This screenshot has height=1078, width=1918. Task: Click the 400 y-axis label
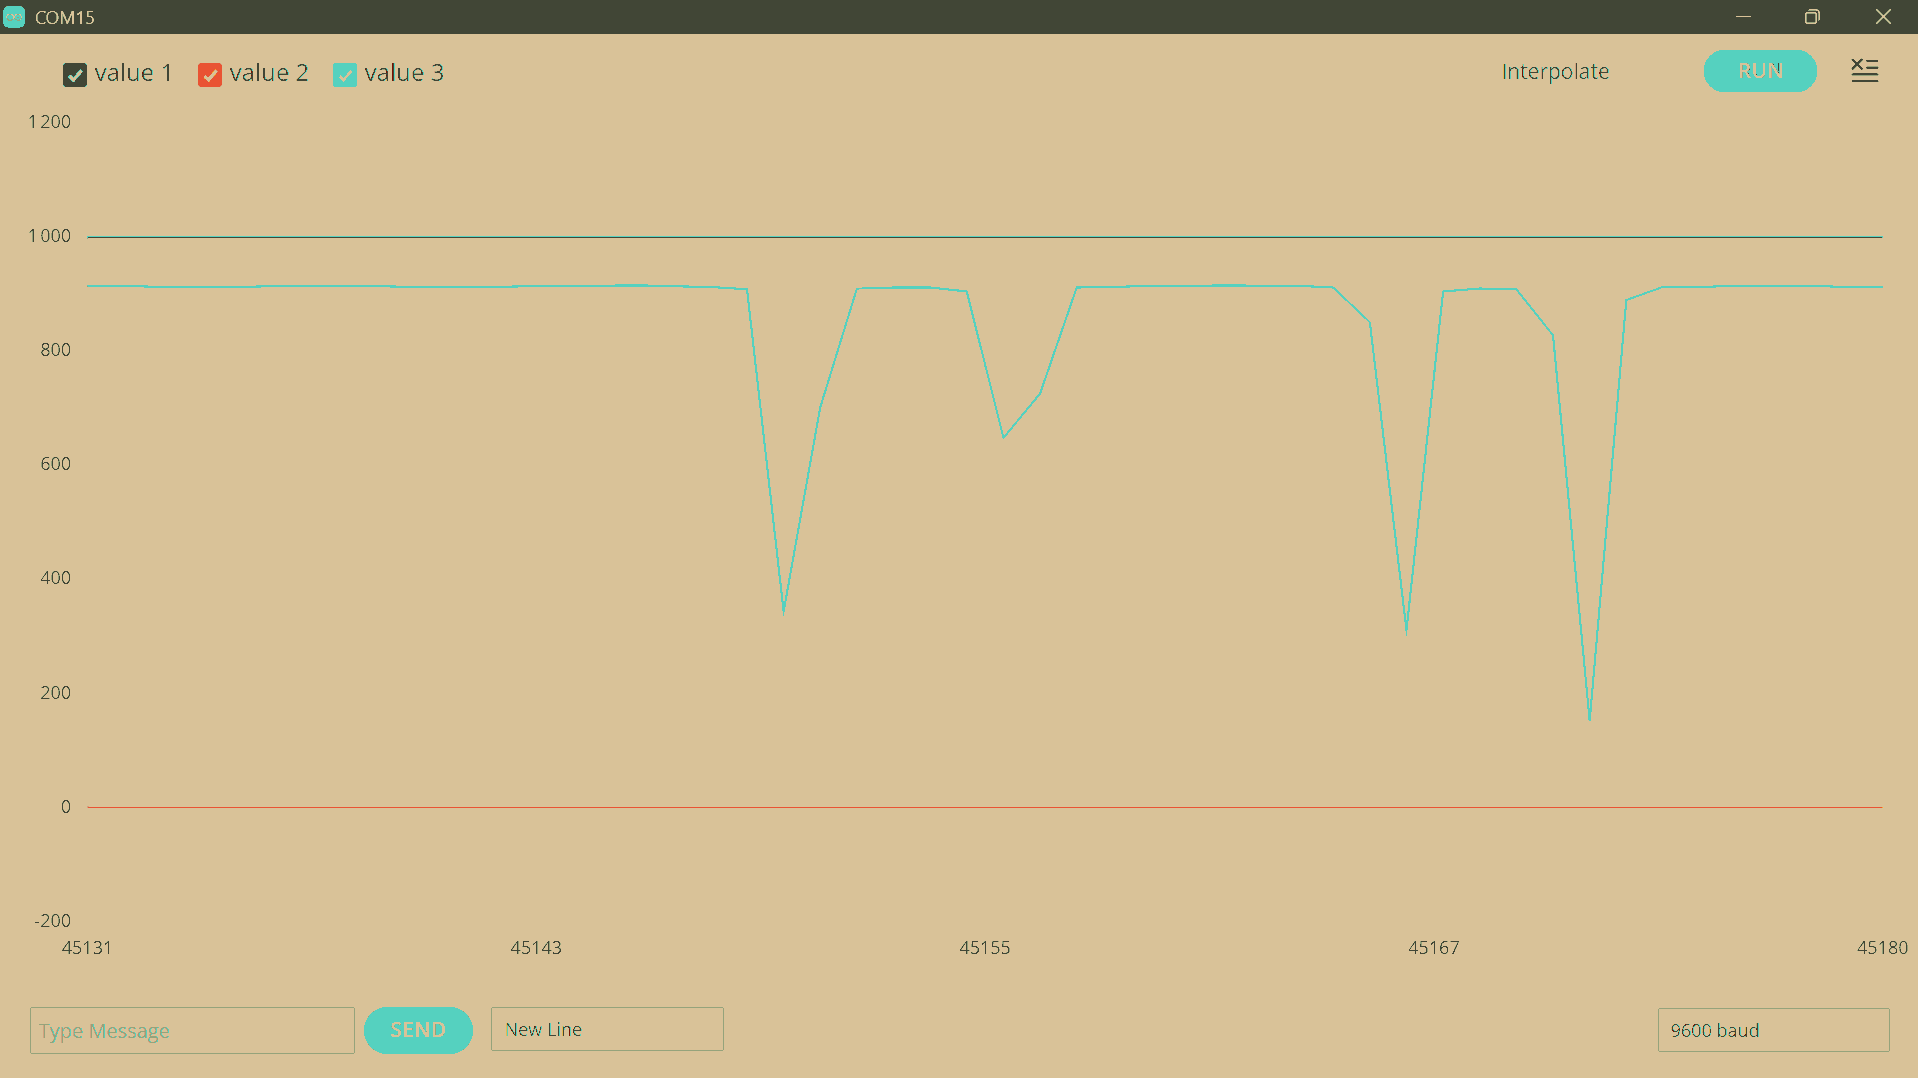[x=56, y=578]
